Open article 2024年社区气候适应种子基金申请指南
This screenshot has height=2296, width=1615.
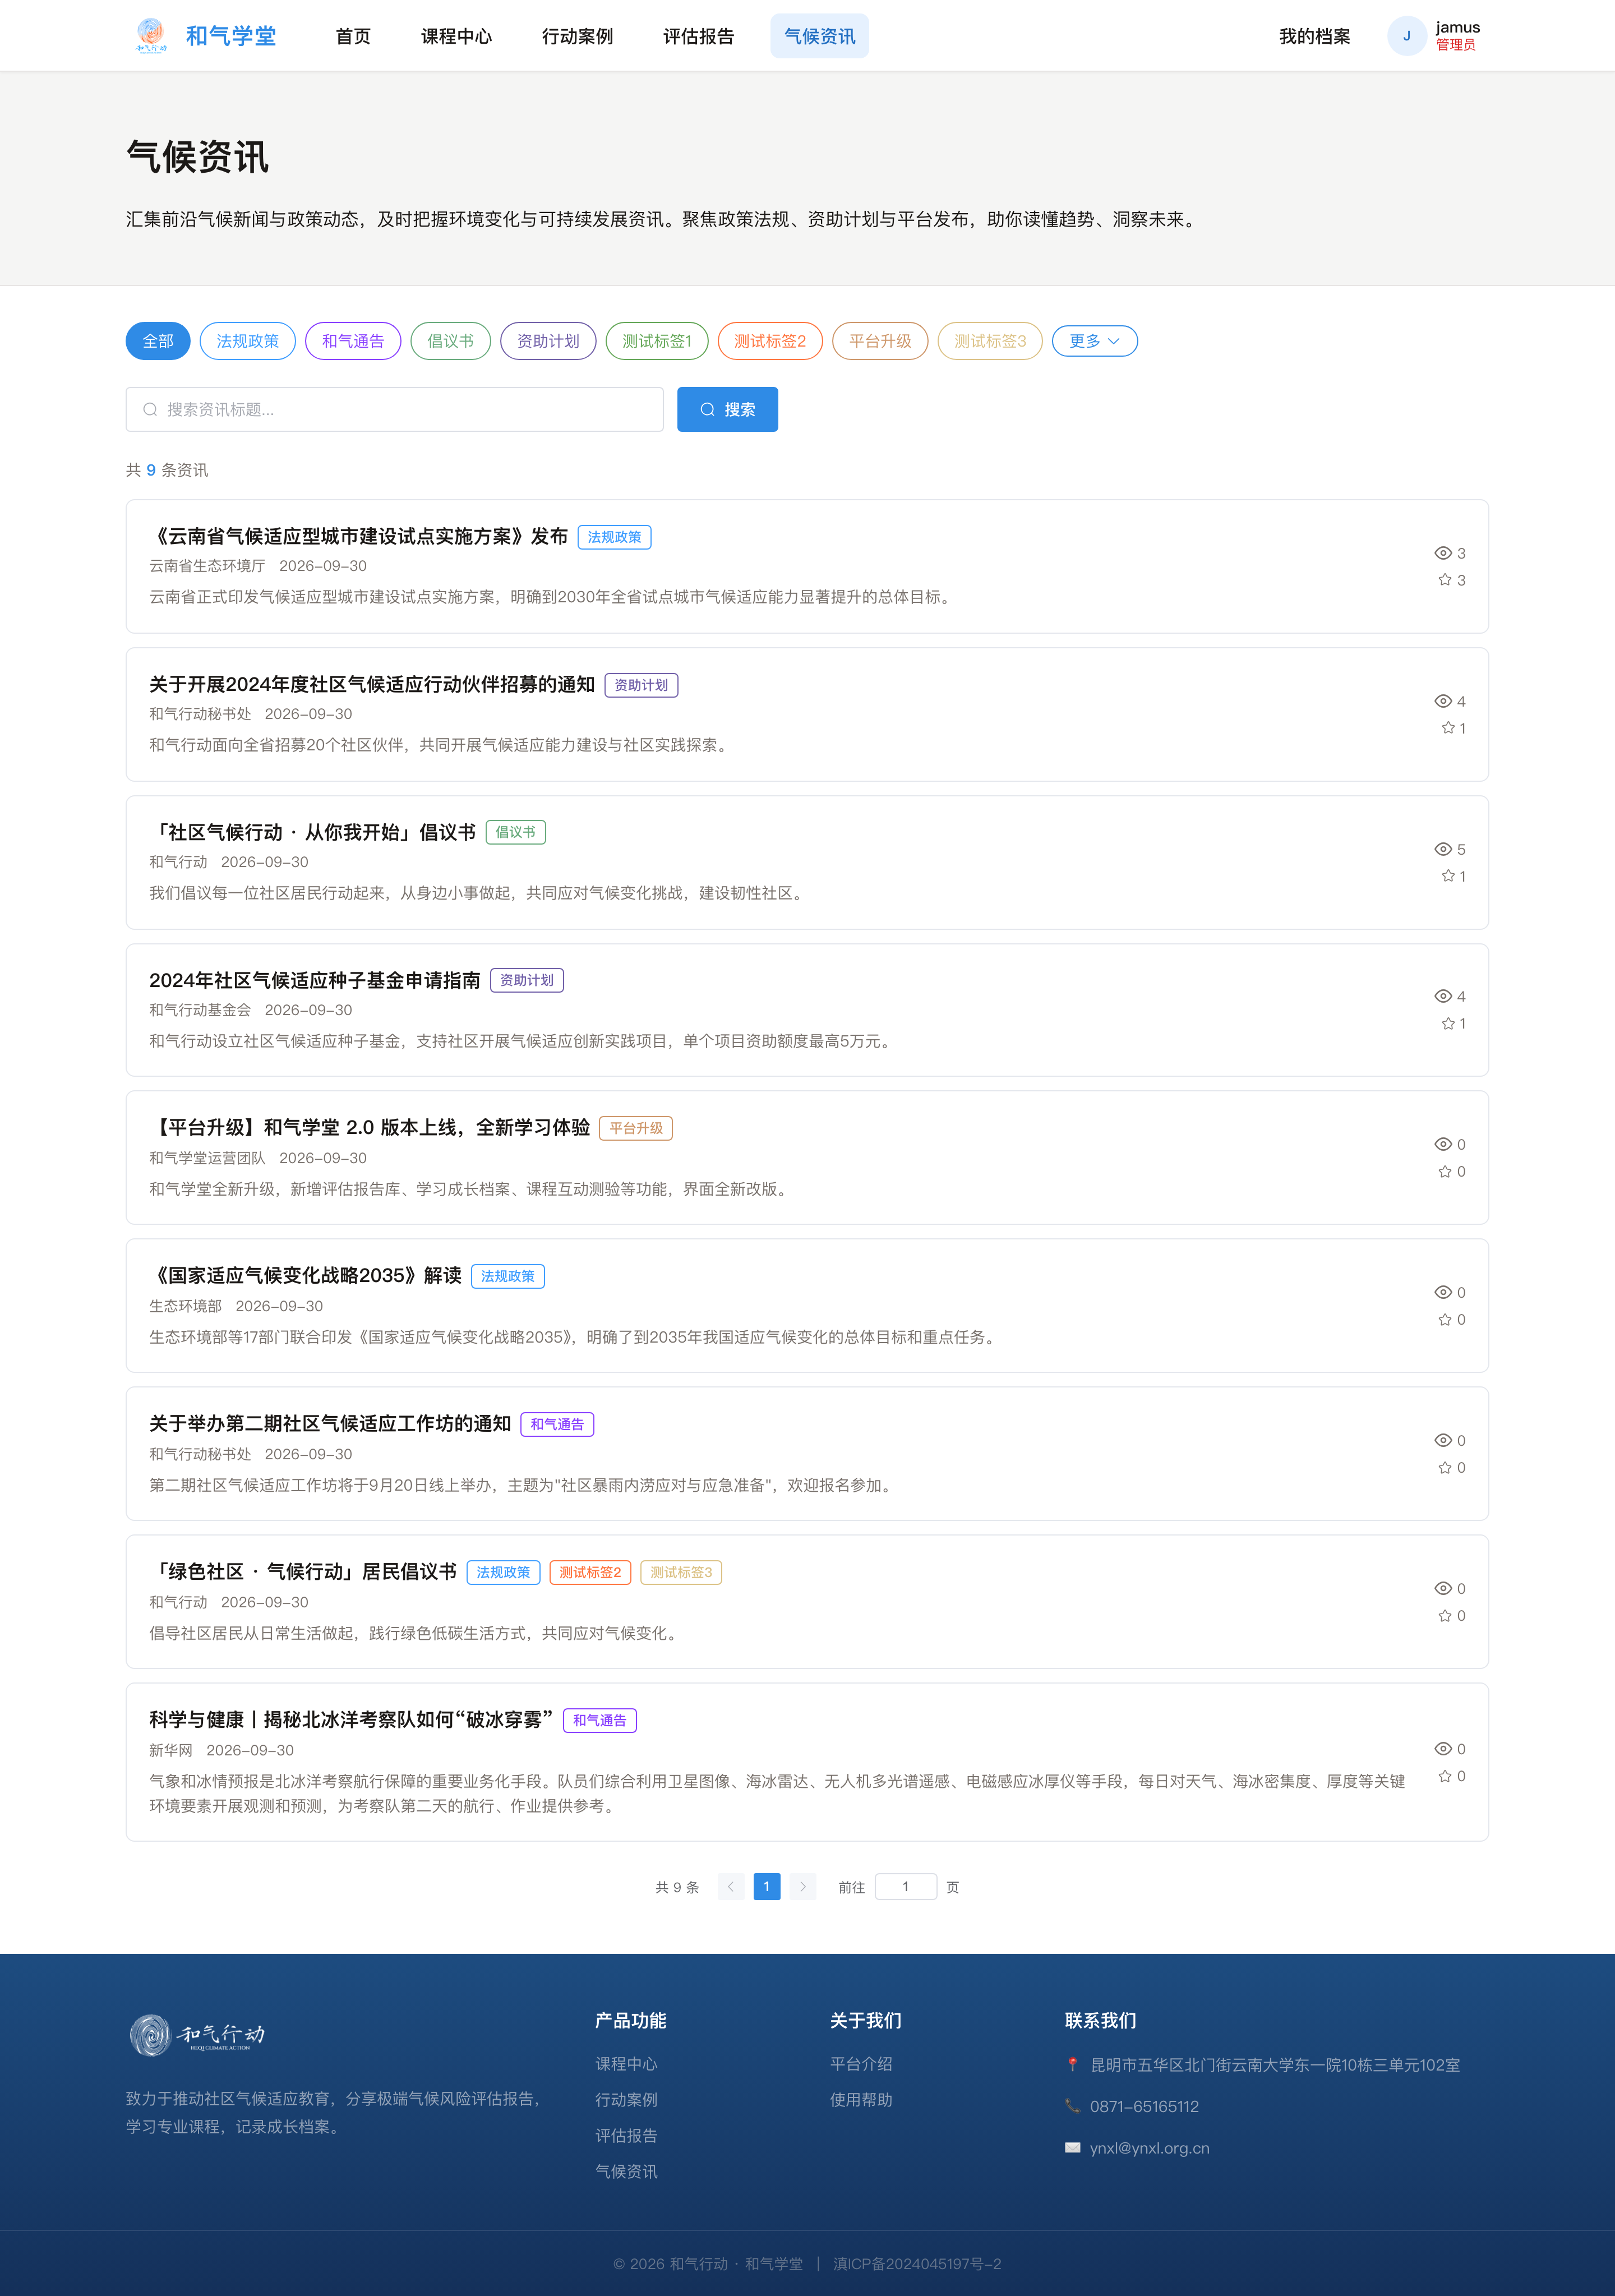pos(314,980)
